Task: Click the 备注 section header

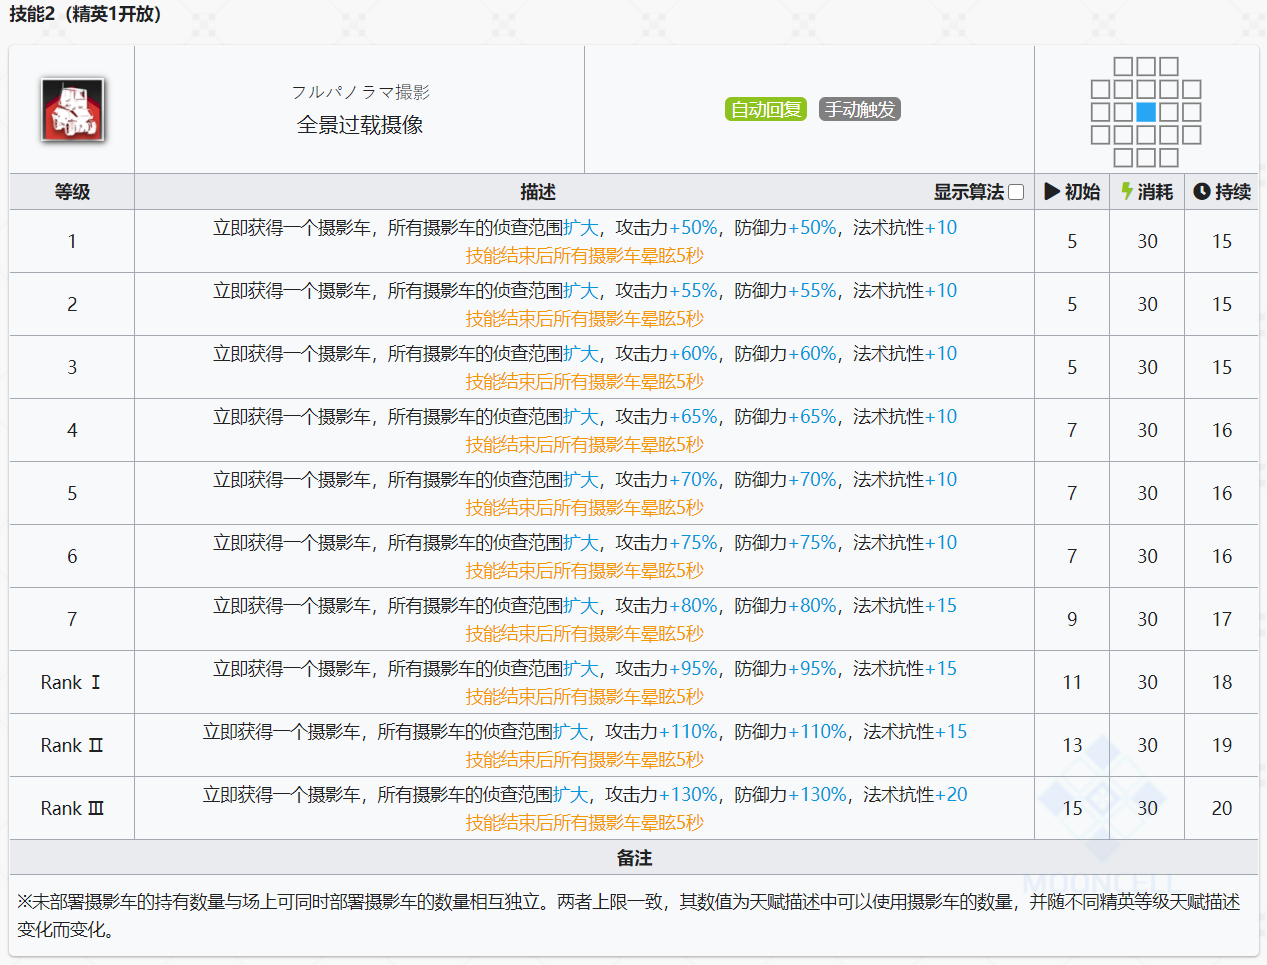Action: click(x=634, y=858)
